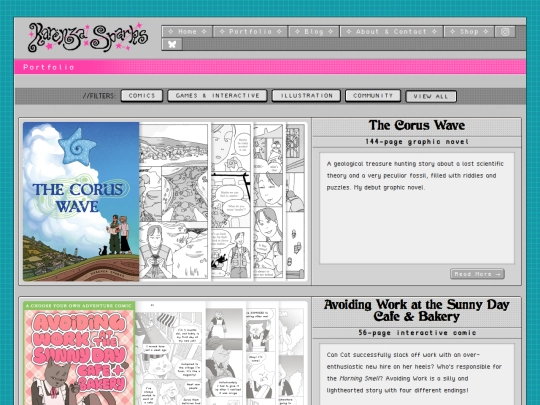Click the '144-page graphic novel' subtitle
Image resolution: width=540 pixels, height=405 pixels.
pos(417,142)
